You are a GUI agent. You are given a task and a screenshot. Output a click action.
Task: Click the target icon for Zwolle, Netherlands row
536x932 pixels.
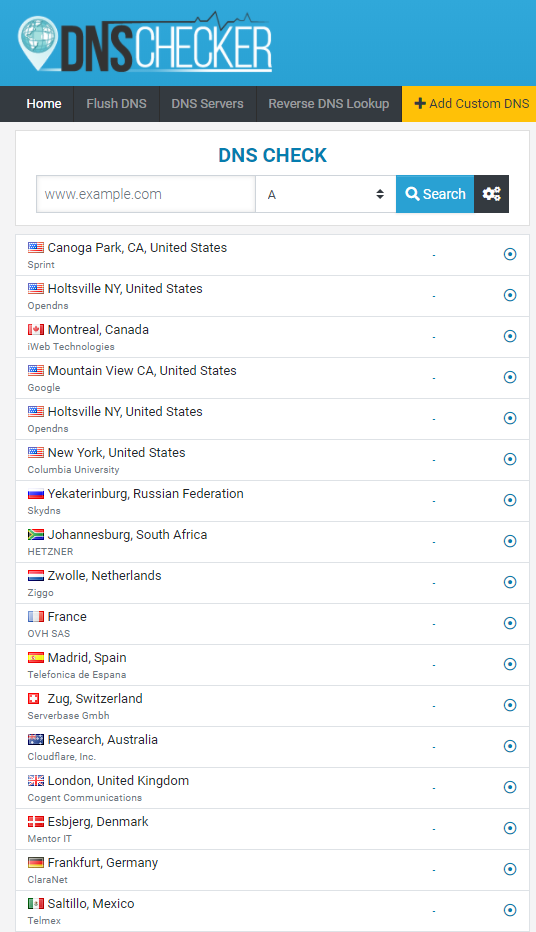click(x=510, y=582)
